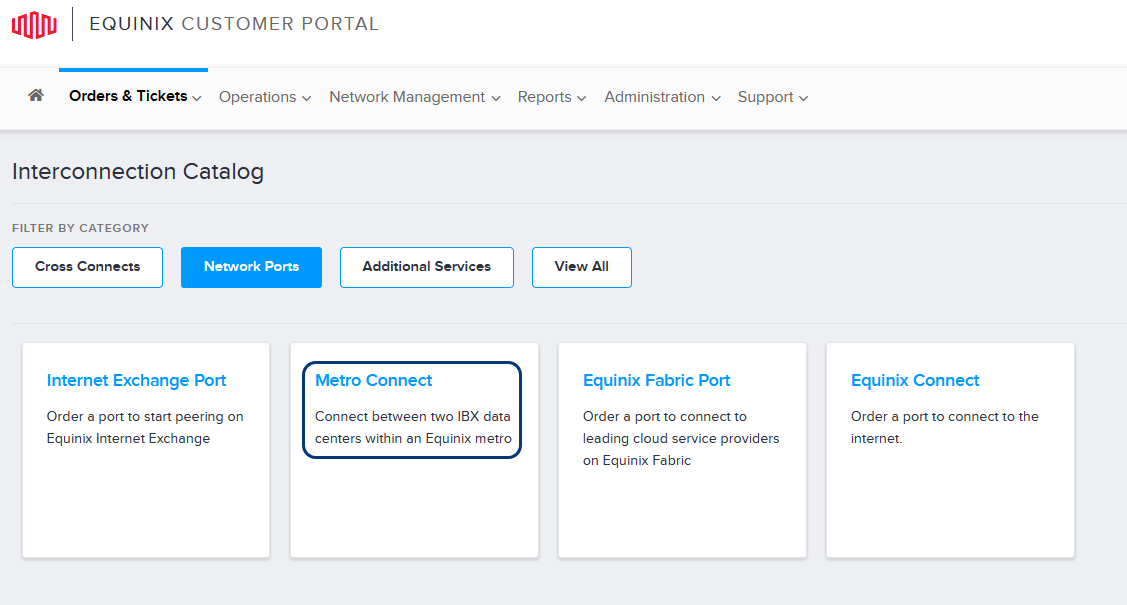
Task: Click the chevron next to Orders & Tickets
Action: 197,98
